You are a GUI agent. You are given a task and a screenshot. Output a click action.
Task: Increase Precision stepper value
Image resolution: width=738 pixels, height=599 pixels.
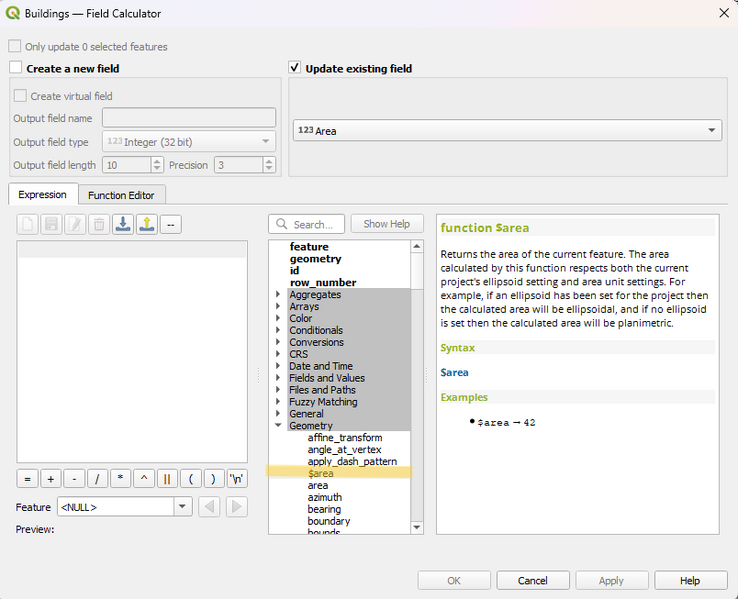[x=269, y=161]
